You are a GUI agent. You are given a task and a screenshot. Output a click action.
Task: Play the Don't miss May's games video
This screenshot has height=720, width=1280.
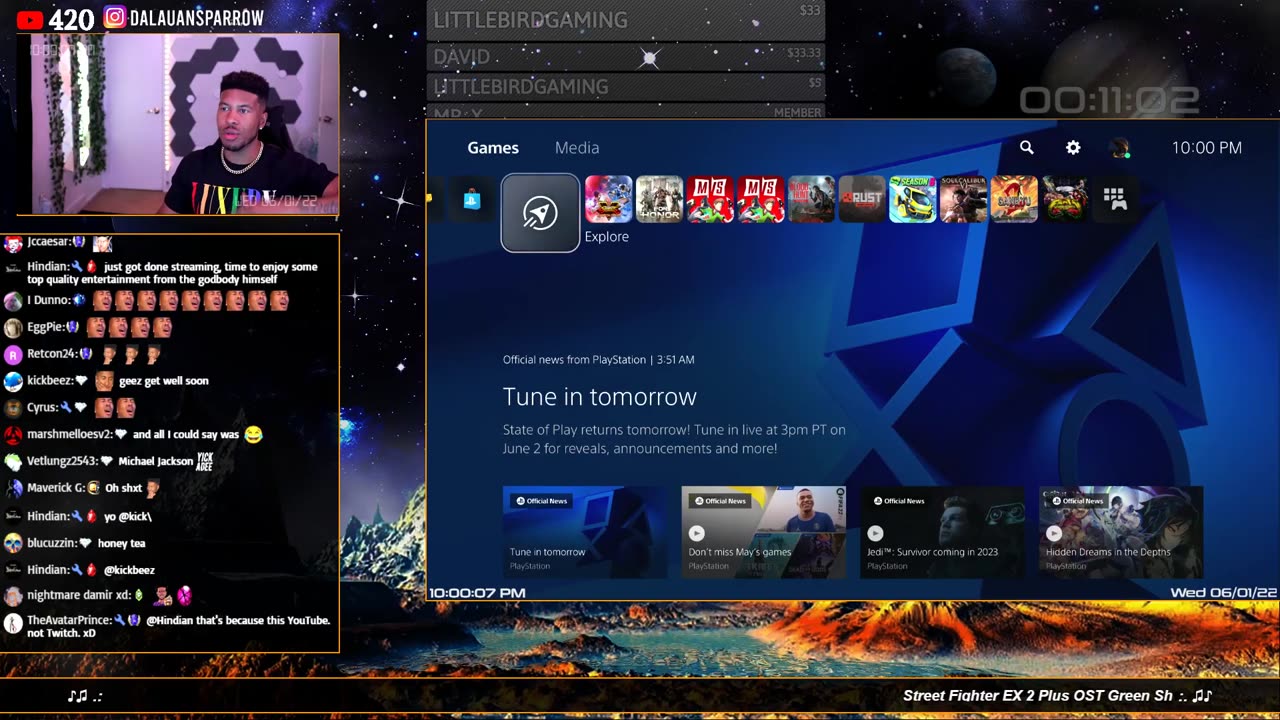tap(697, 533)
